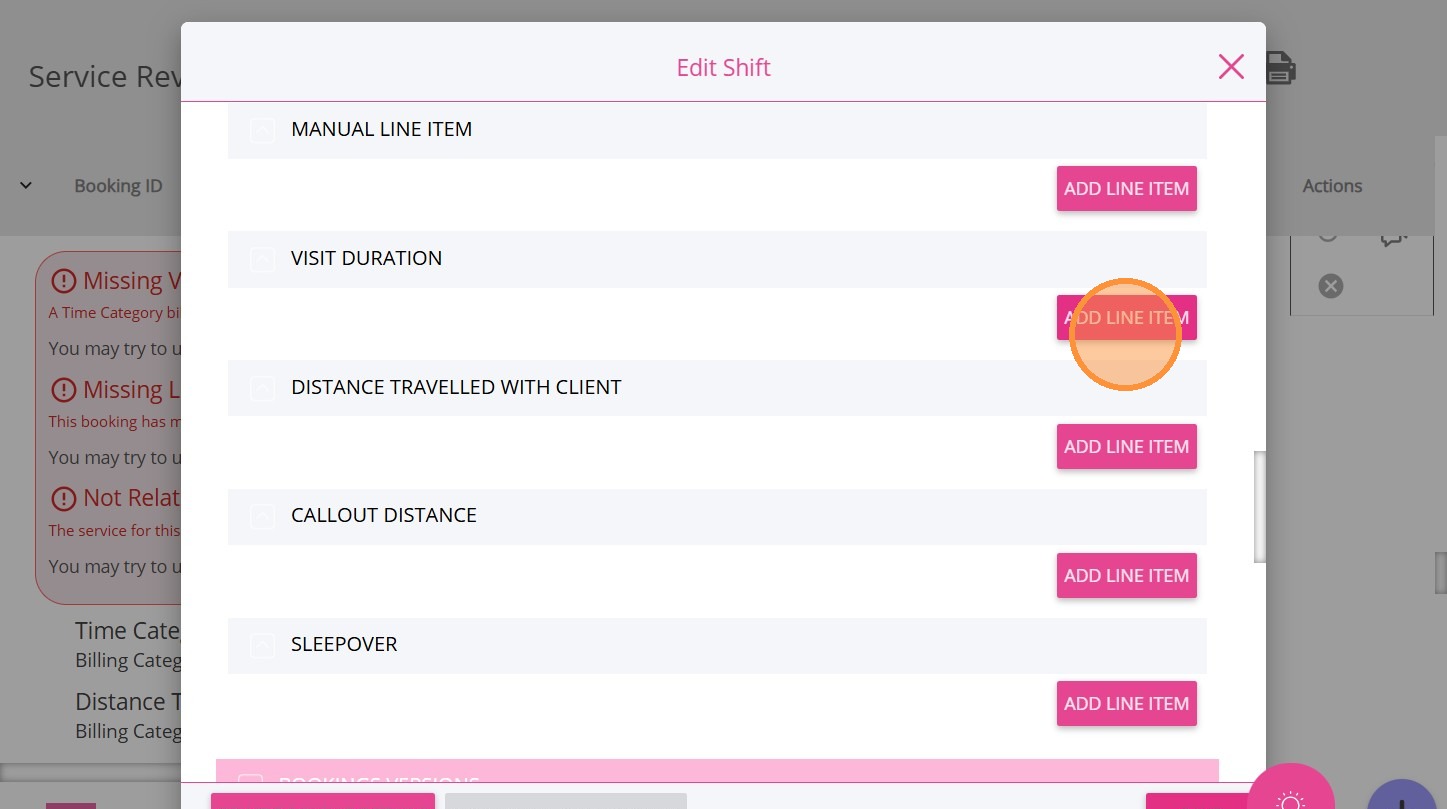
Task: Click the warning icon beside Missing V
Action: pos(64,281)
